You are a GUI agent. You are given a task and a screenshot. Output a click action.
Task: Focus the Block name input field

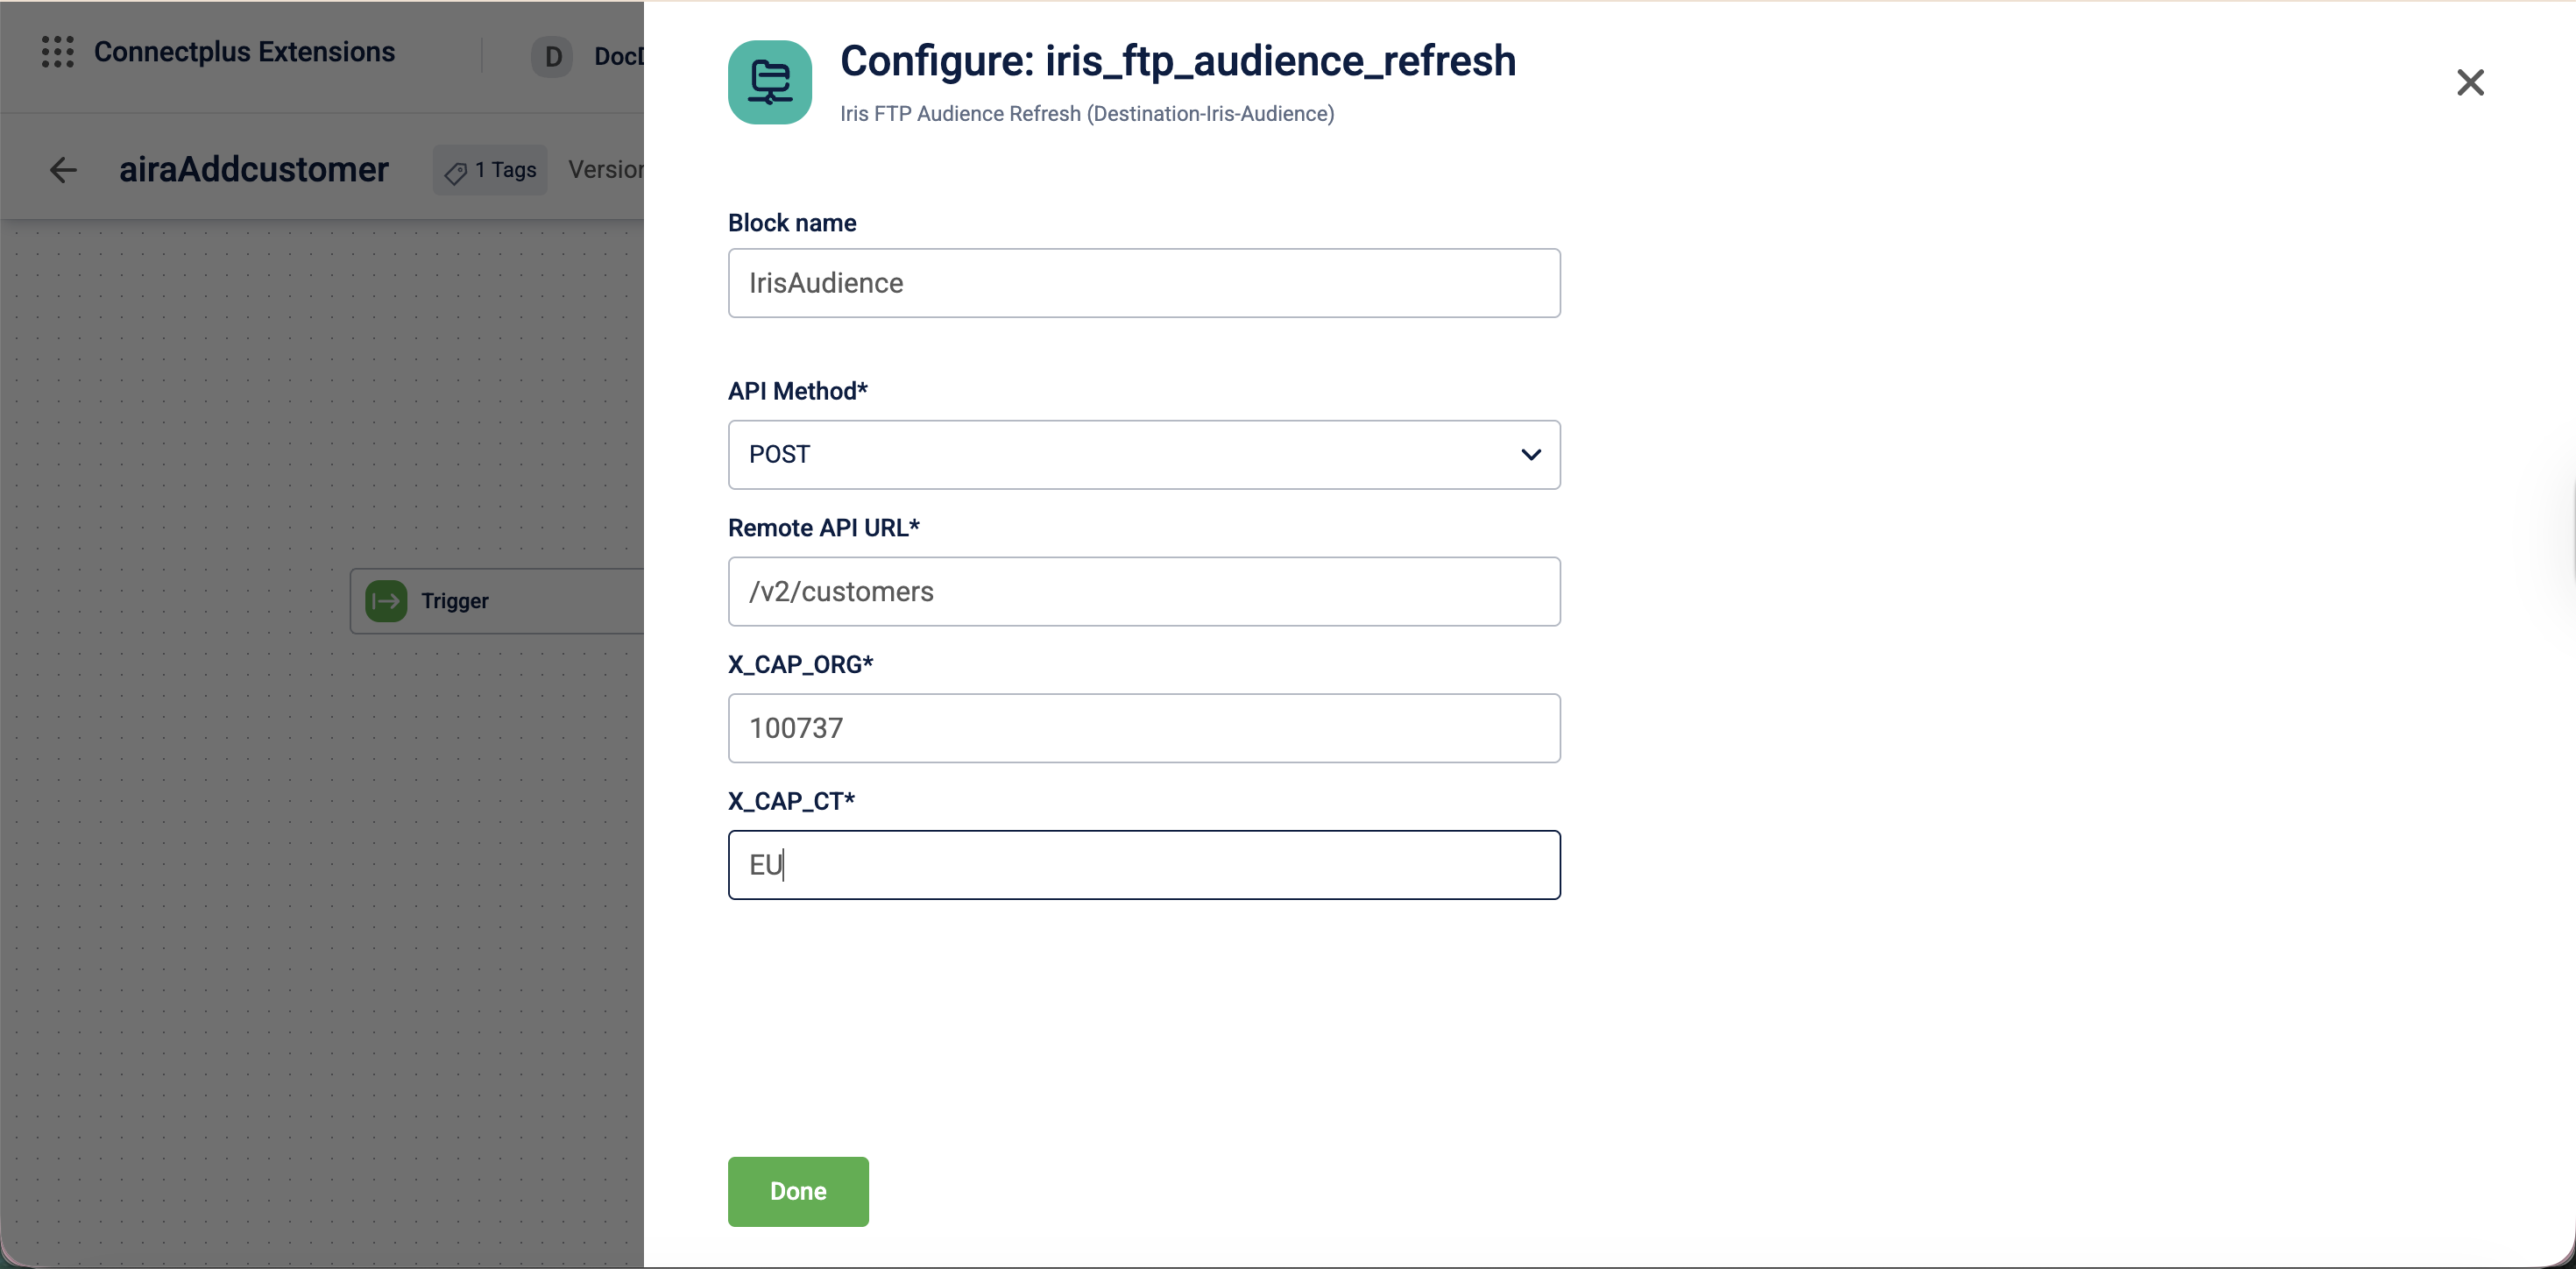1143,283
